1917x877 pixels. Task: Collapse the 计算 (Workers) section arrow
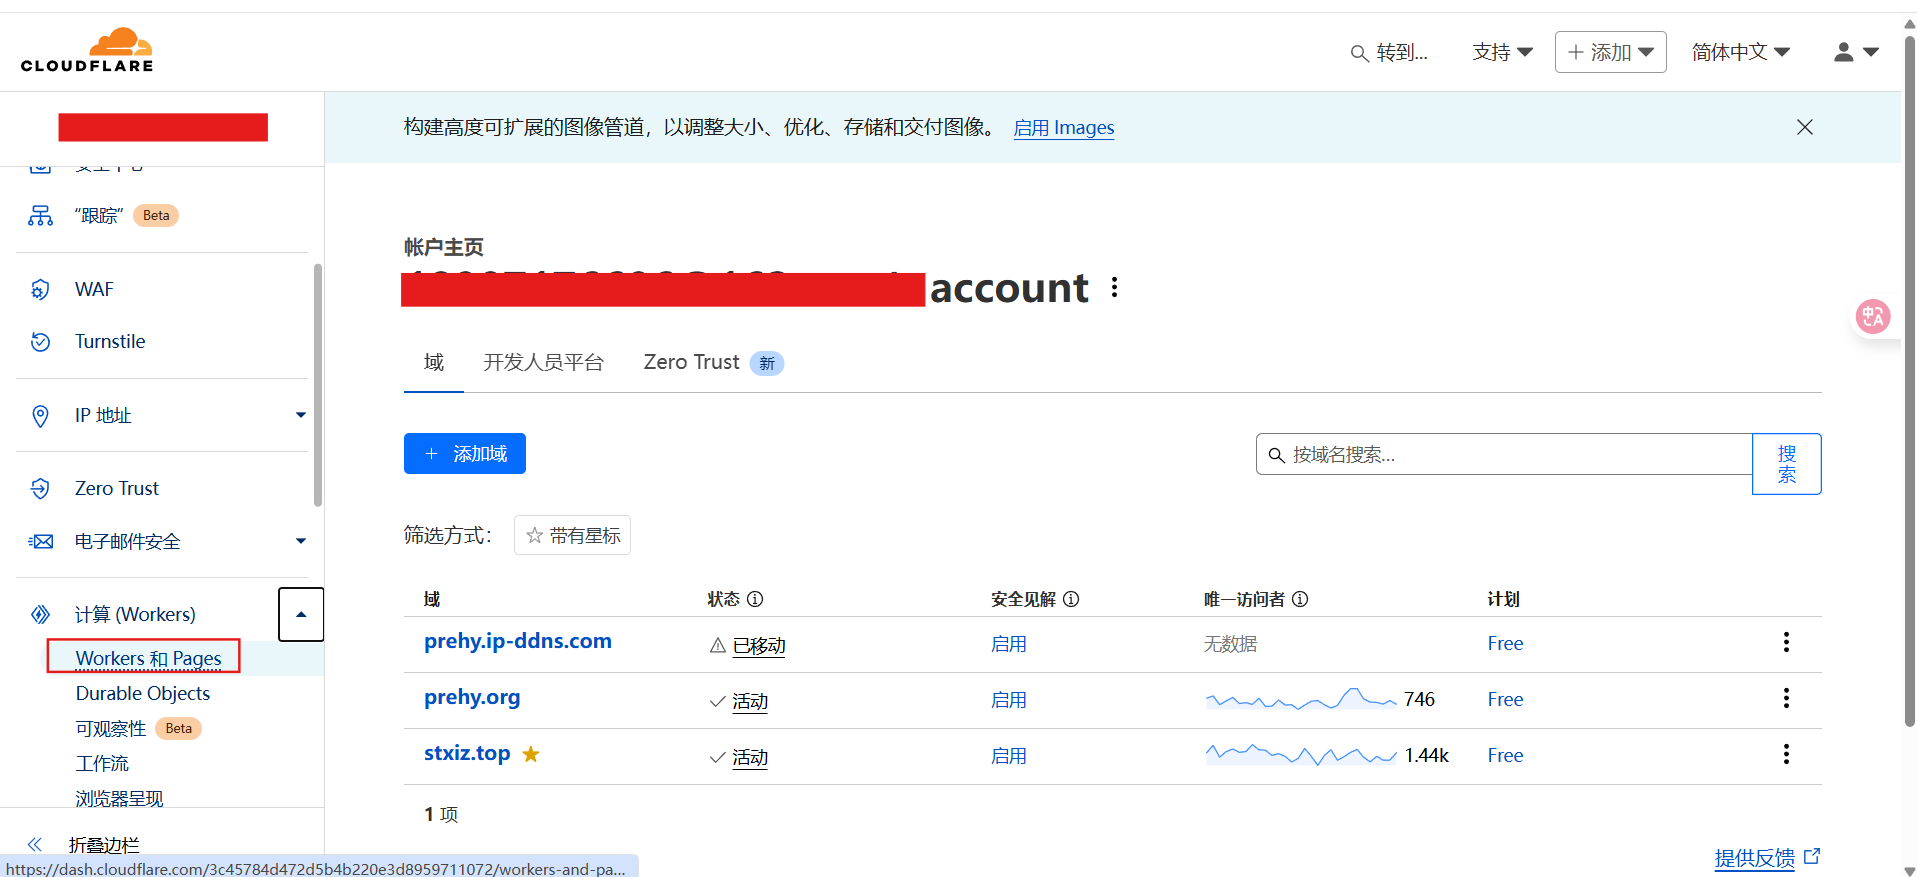pos(301,614)
